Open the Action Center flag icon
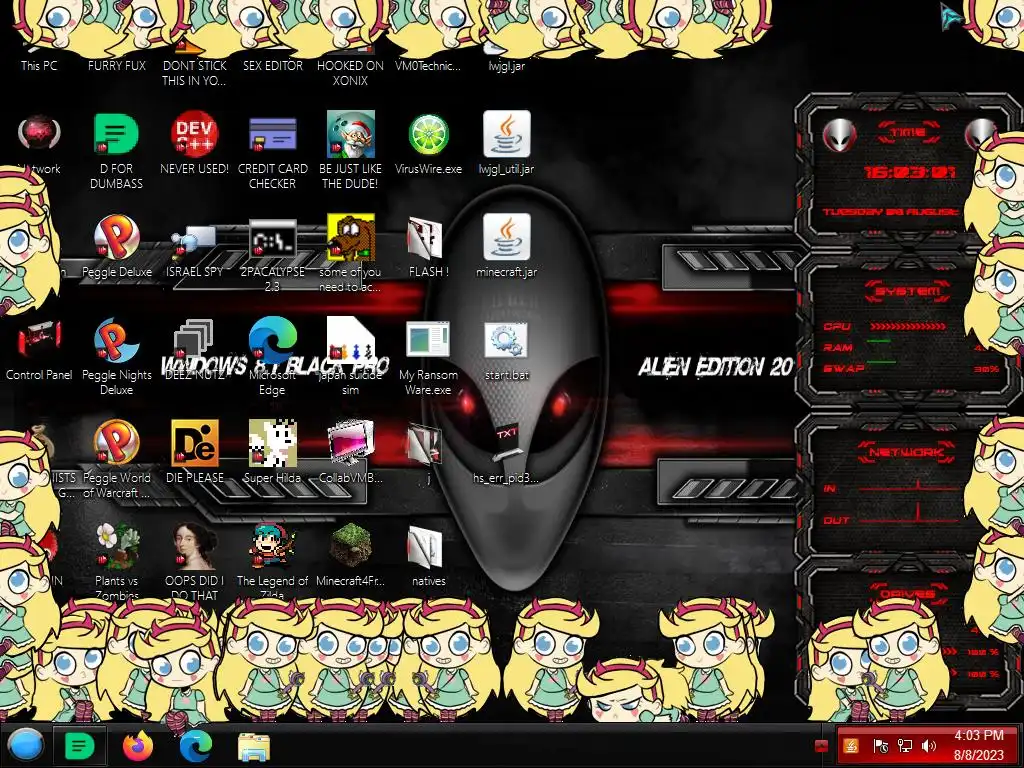Viewport: 1024px width, 768px height. click(880, 746)
